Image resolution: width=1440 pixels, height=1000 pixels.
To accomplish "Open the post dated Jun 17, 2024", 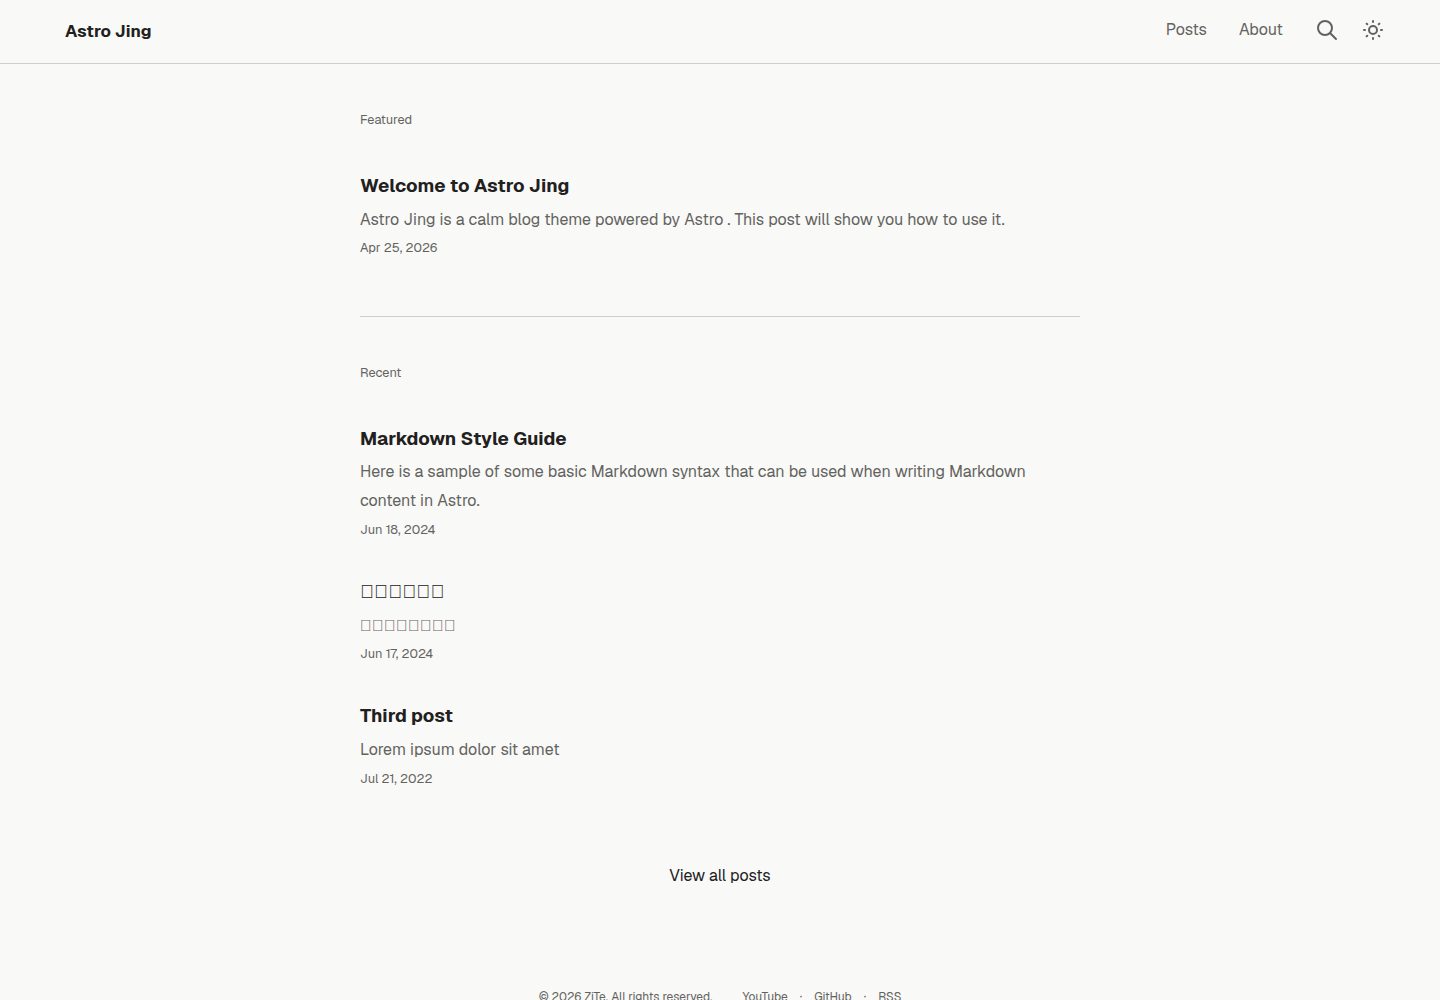I will [402, 591].
